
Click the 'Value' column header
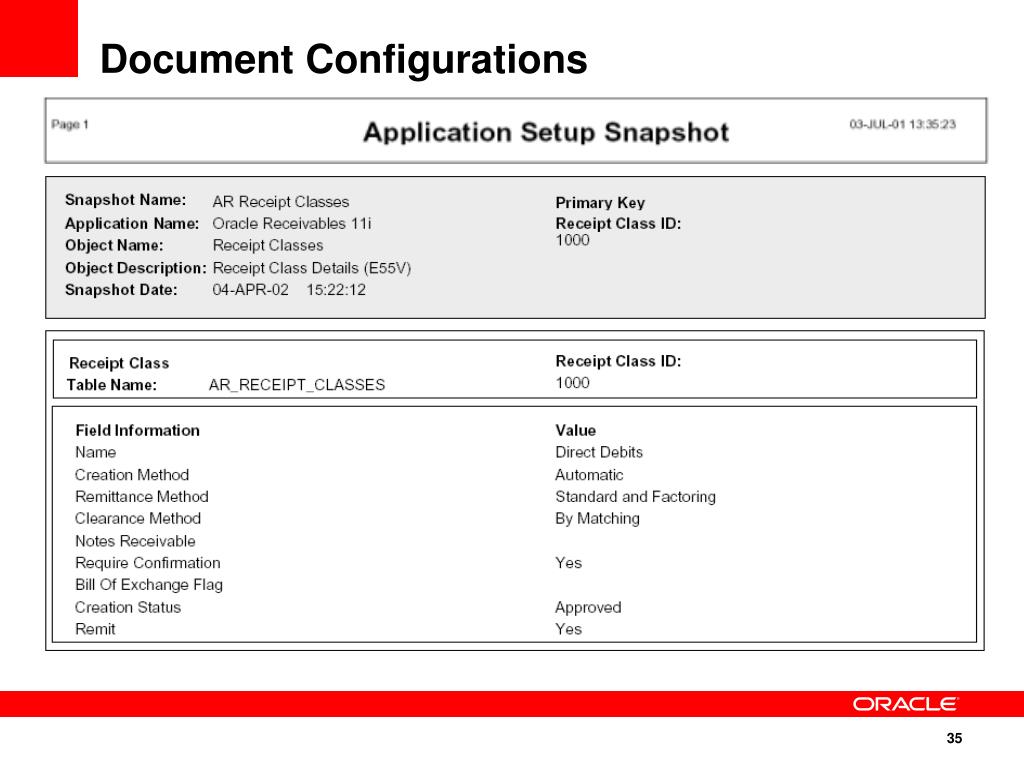click(x=575, y=430)
